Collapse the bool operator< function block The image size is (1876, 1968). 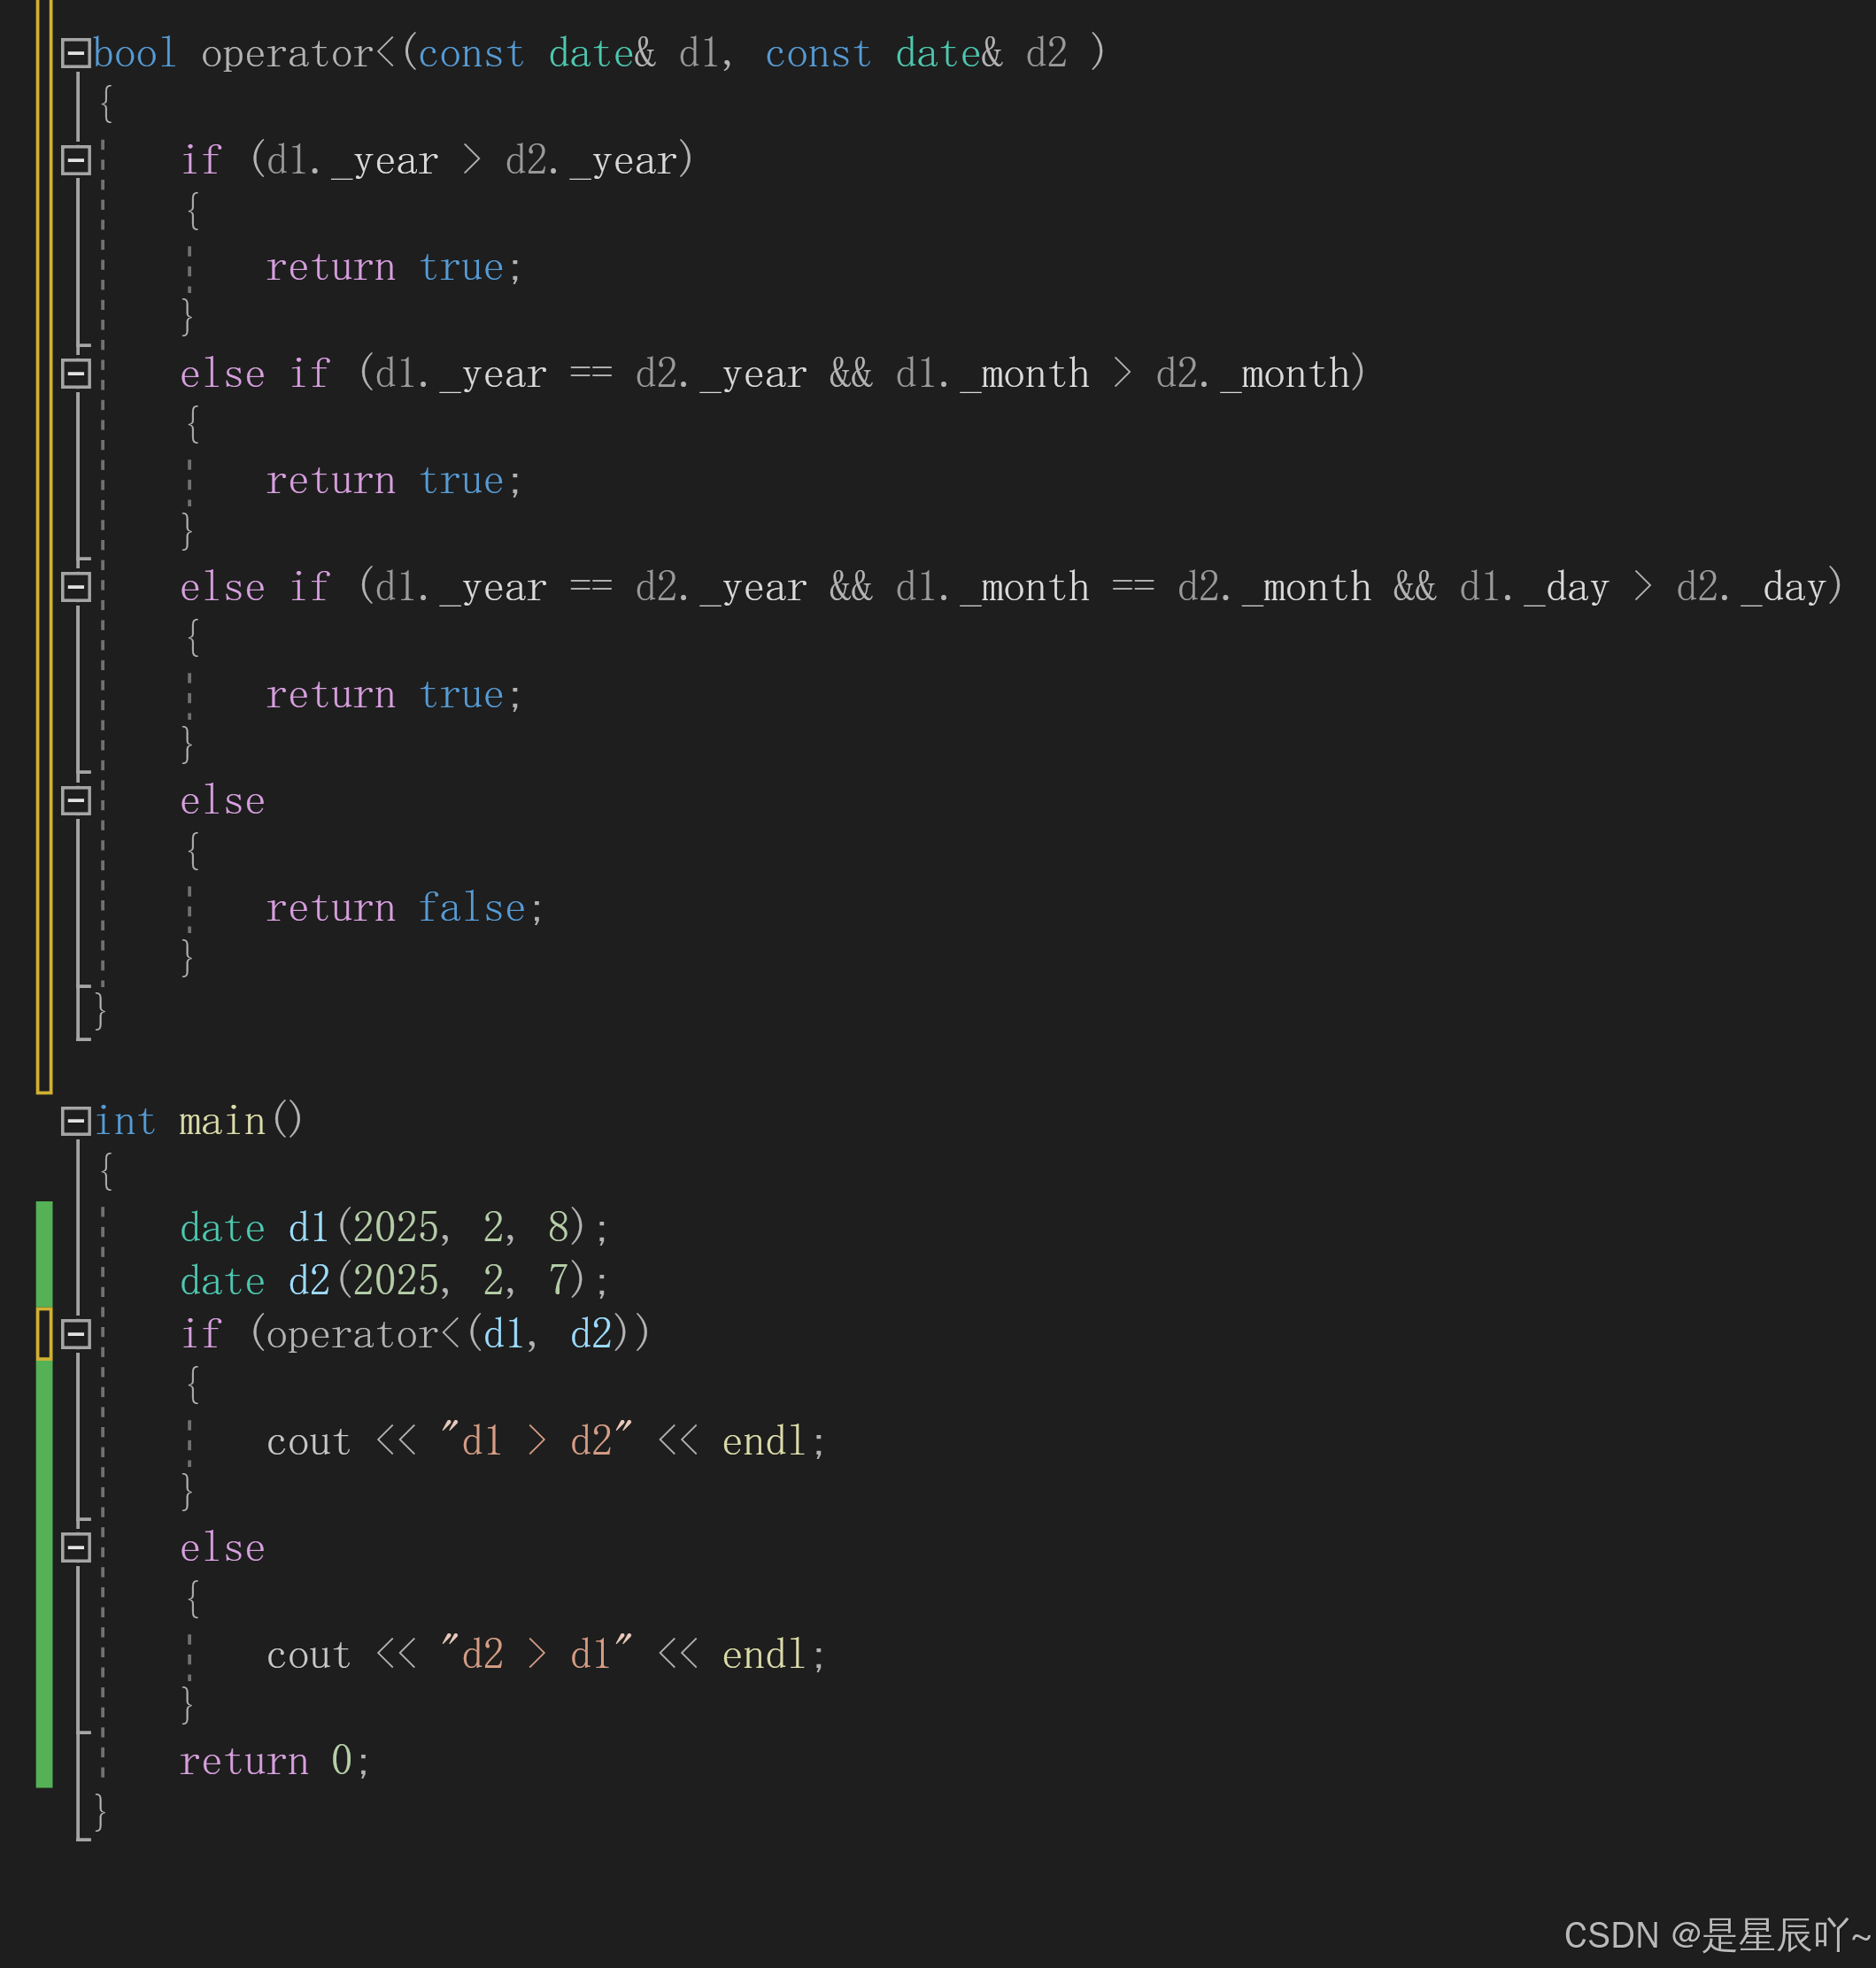coord(76,53)
